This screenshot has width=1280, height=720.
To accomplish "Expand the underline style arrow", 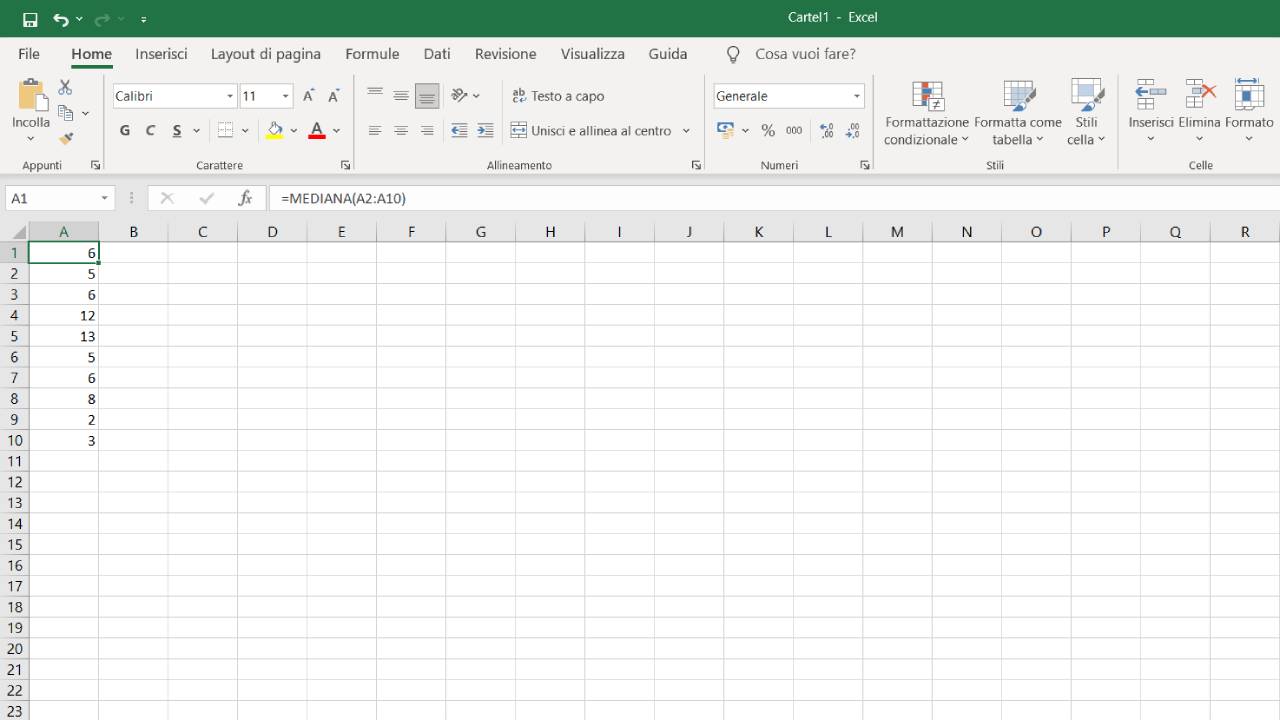I will 196,130.
